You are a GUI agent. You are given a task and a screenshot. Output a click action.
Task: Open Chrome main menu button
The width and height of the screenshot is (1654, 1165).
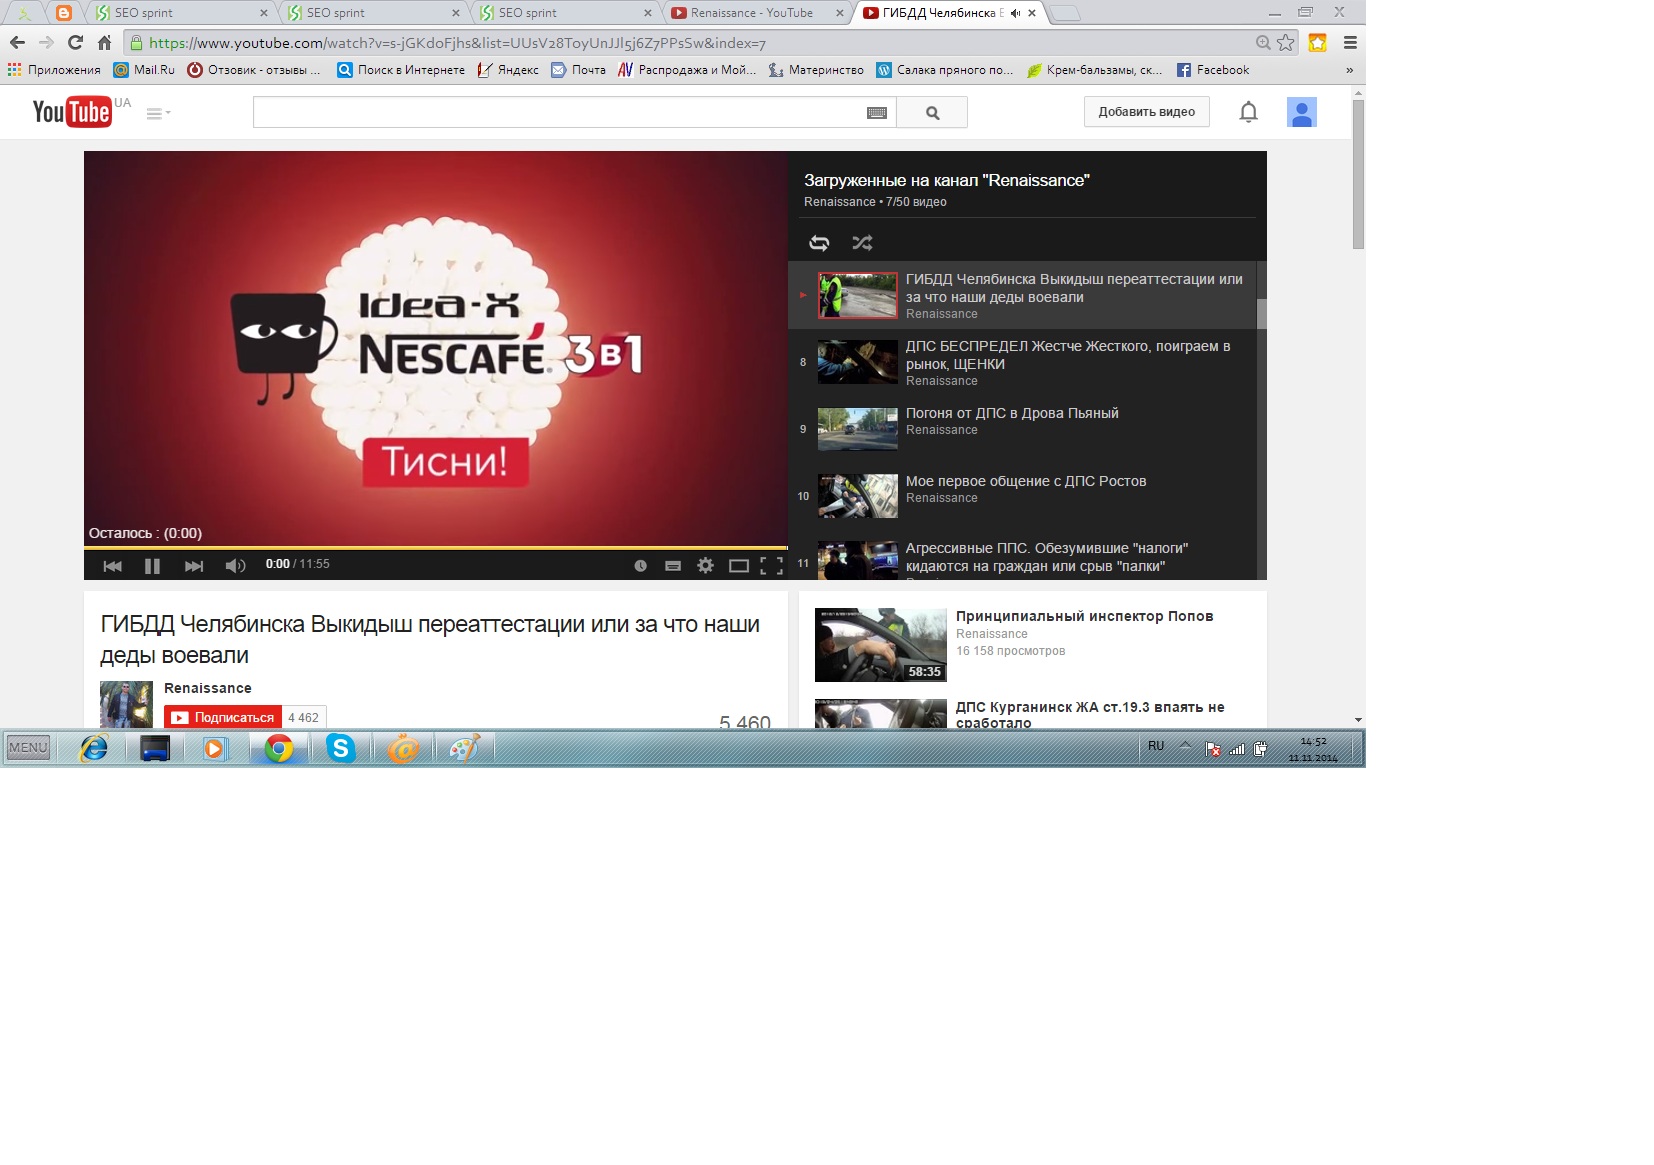1349,43
